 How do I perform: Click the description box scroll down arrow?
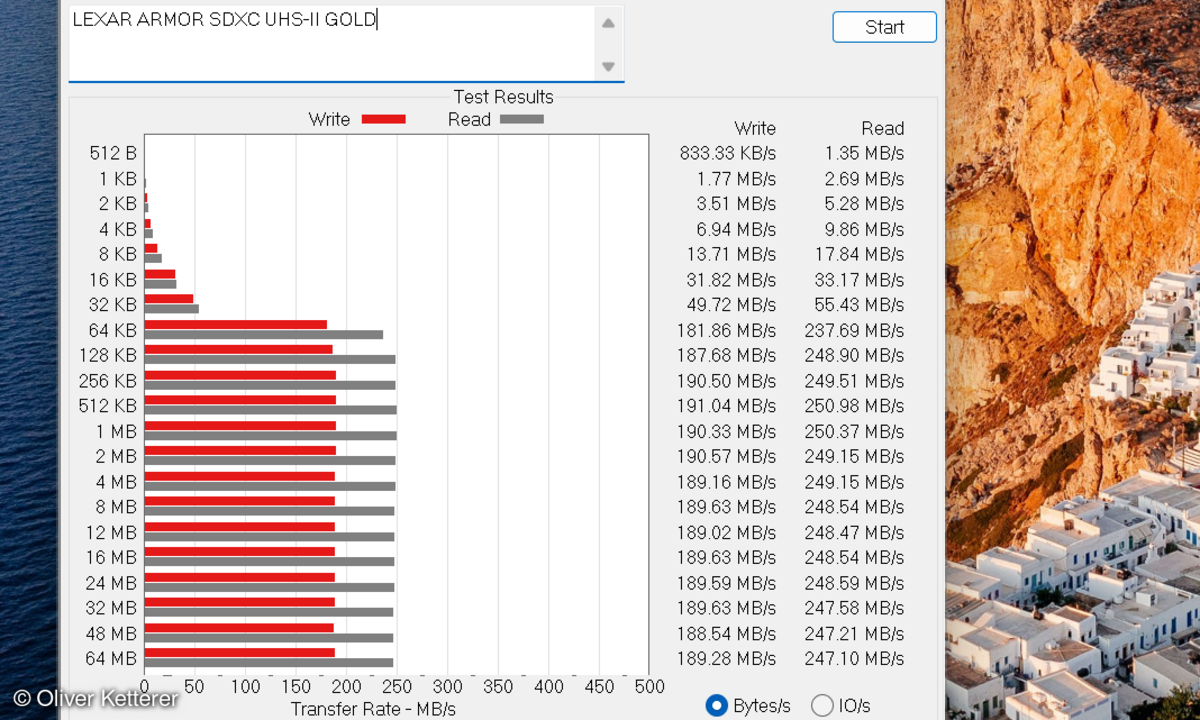click(608, 67)
